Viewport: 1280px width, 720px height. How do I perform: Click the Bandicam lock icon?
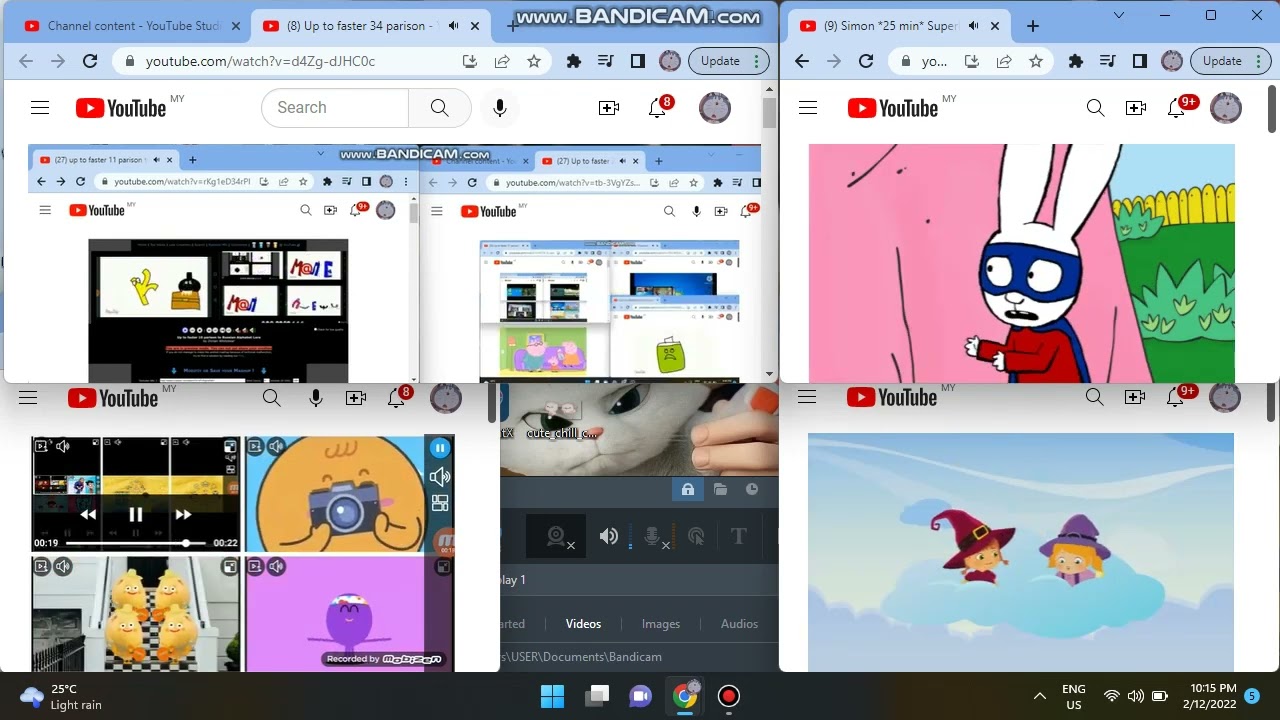688,489
